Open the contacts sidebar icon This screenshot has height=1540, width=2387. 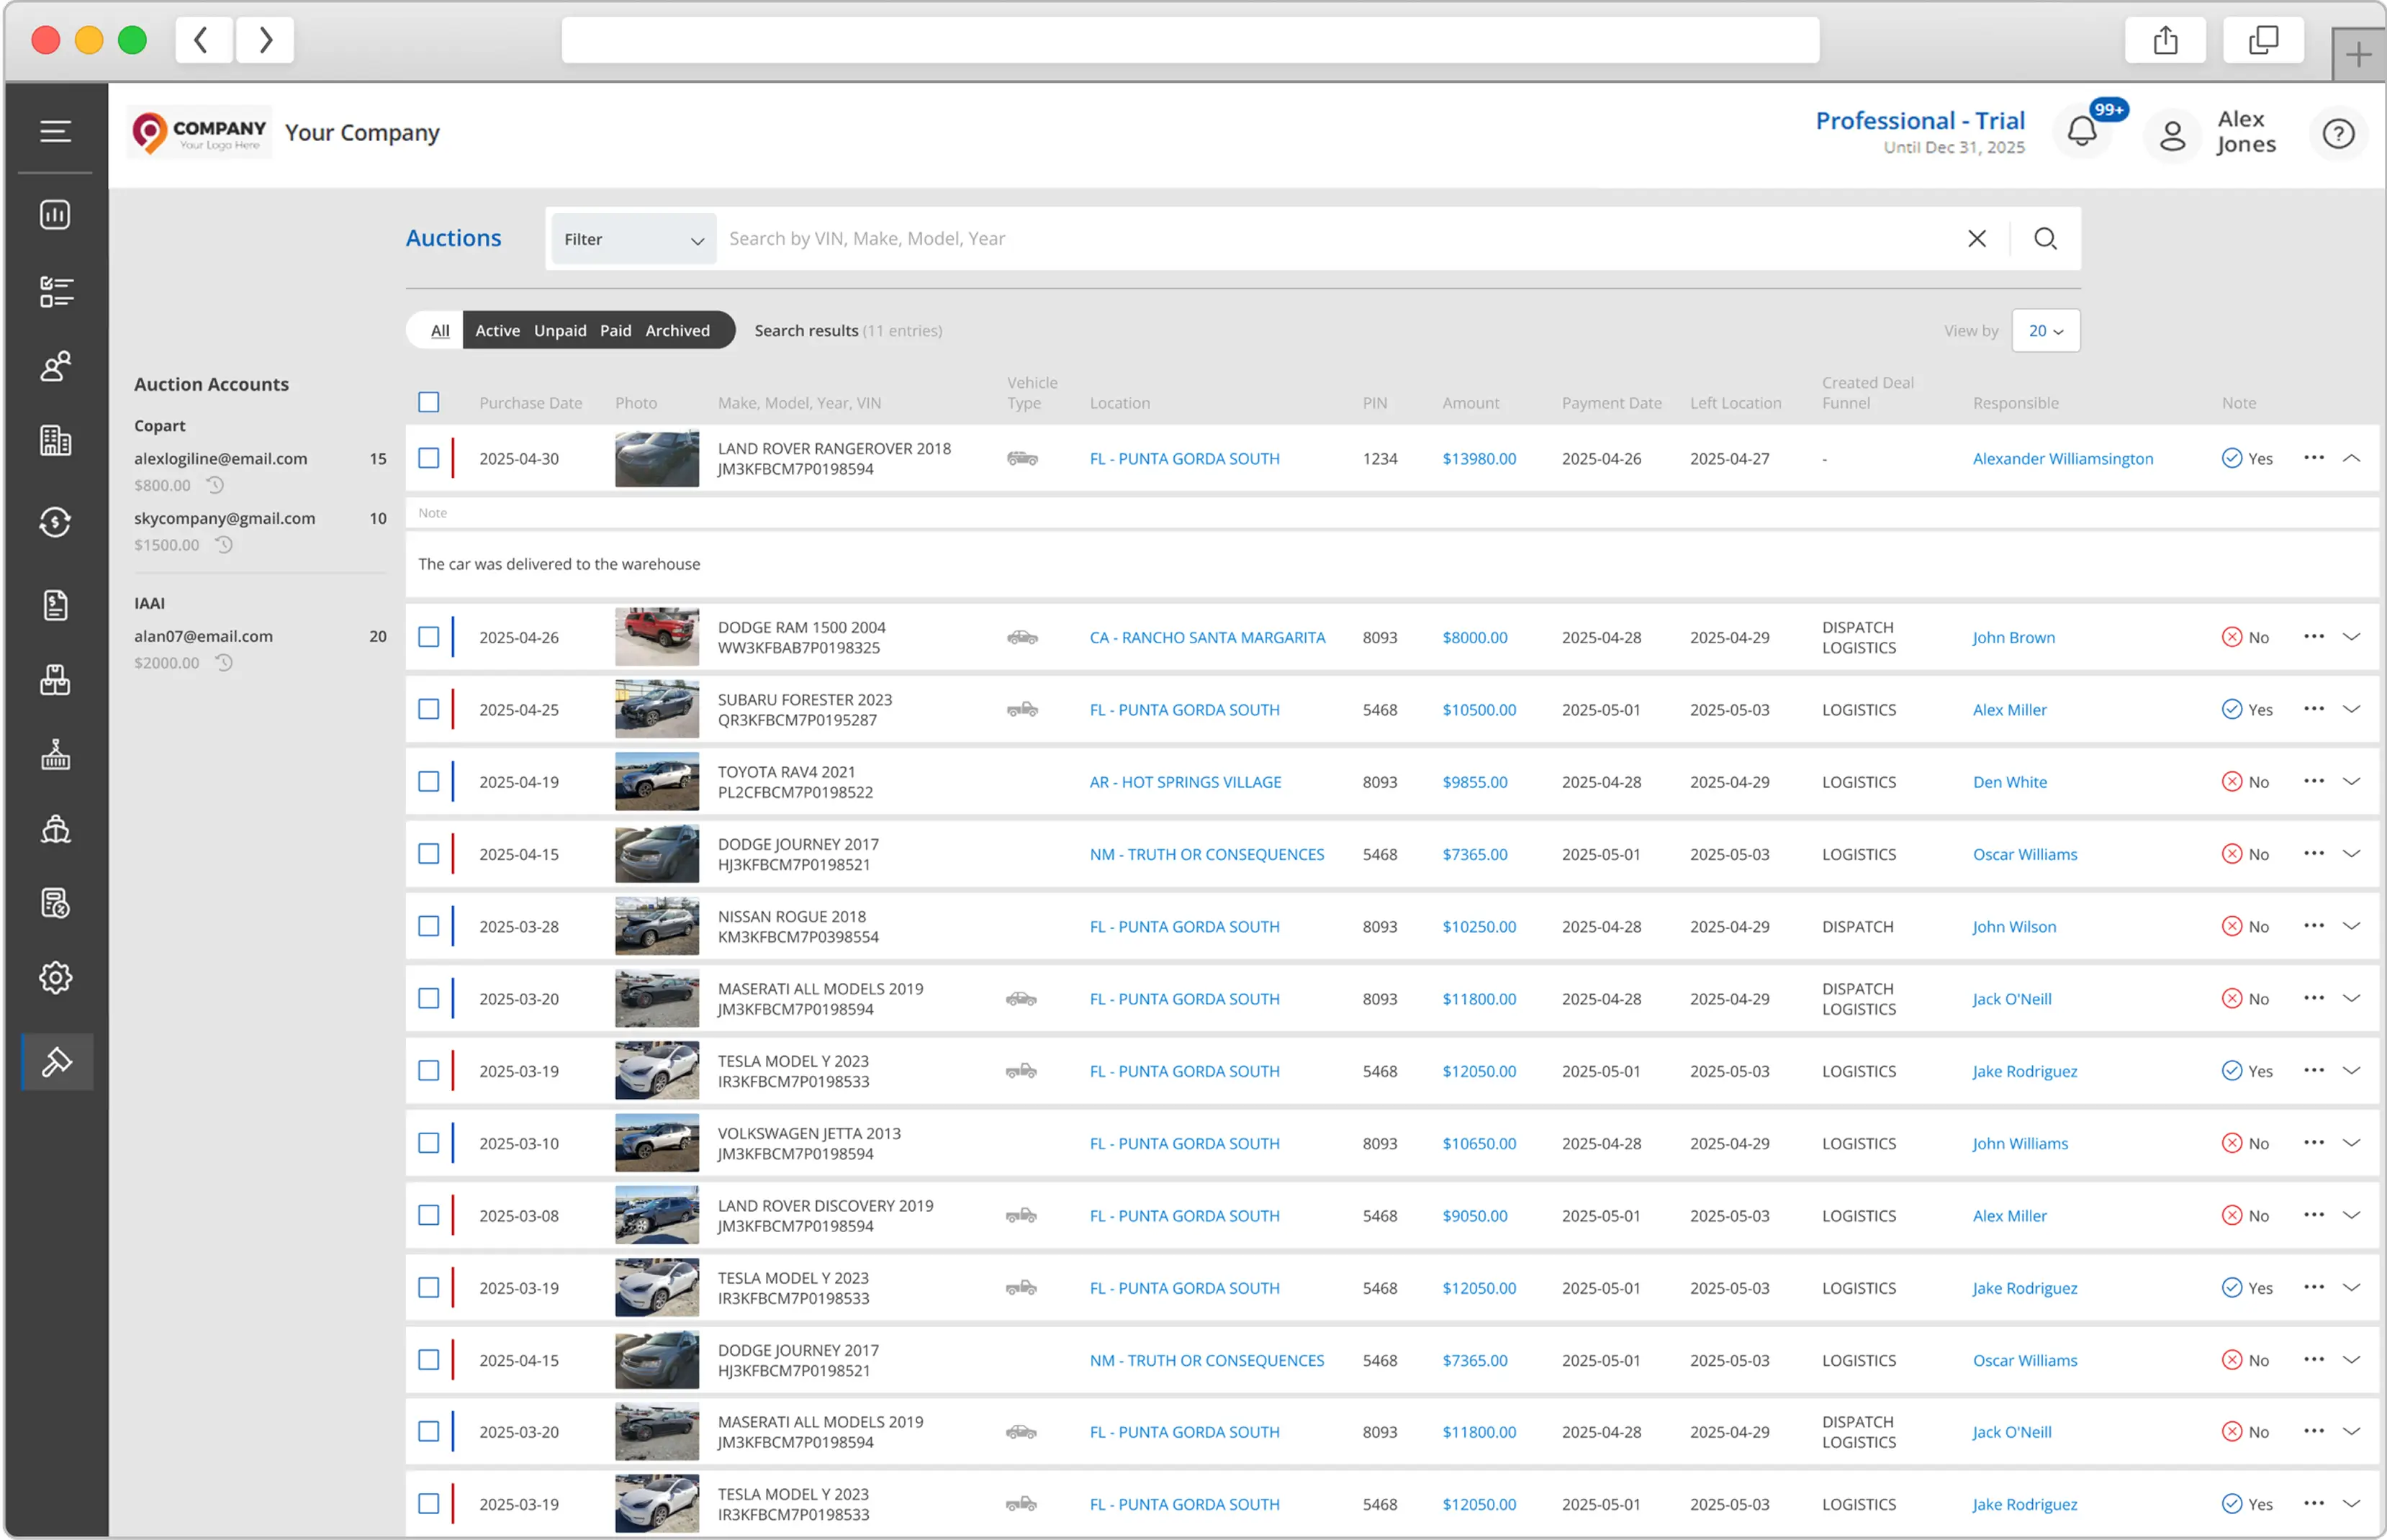(x=55, y=366)
